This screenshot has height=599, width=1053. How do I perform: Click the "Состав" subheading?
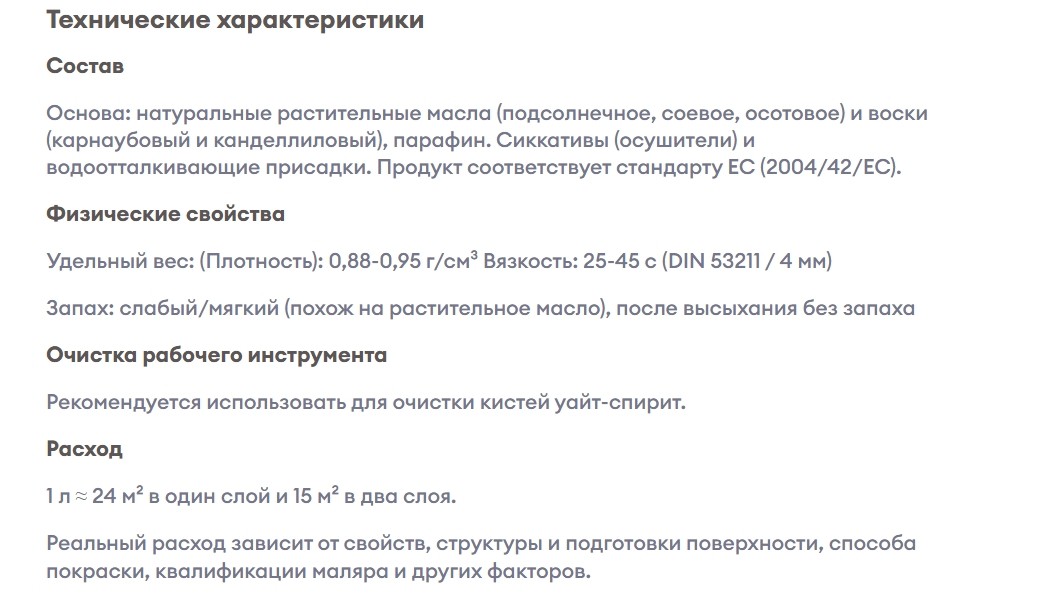pos(85,66)
